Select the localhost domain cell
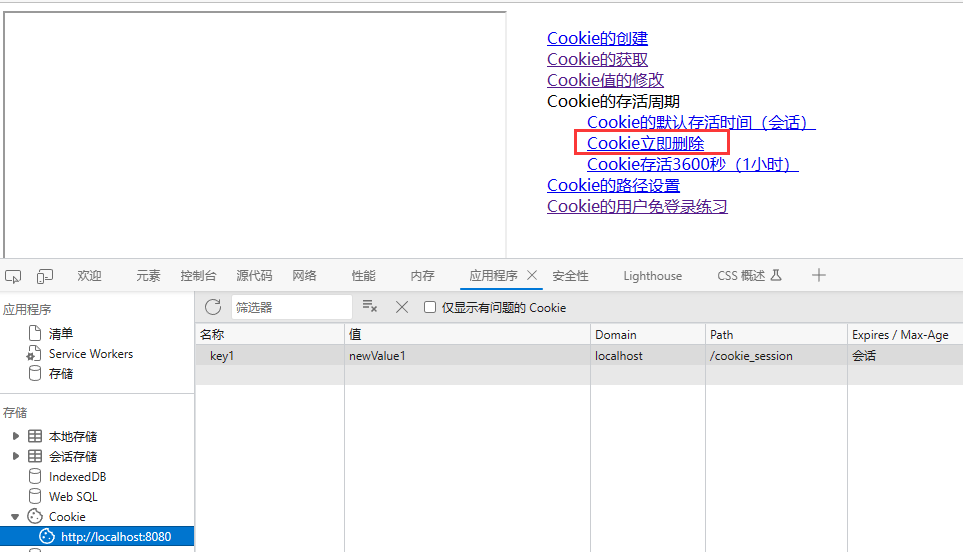Screen dimensions: 963x552 647,356
